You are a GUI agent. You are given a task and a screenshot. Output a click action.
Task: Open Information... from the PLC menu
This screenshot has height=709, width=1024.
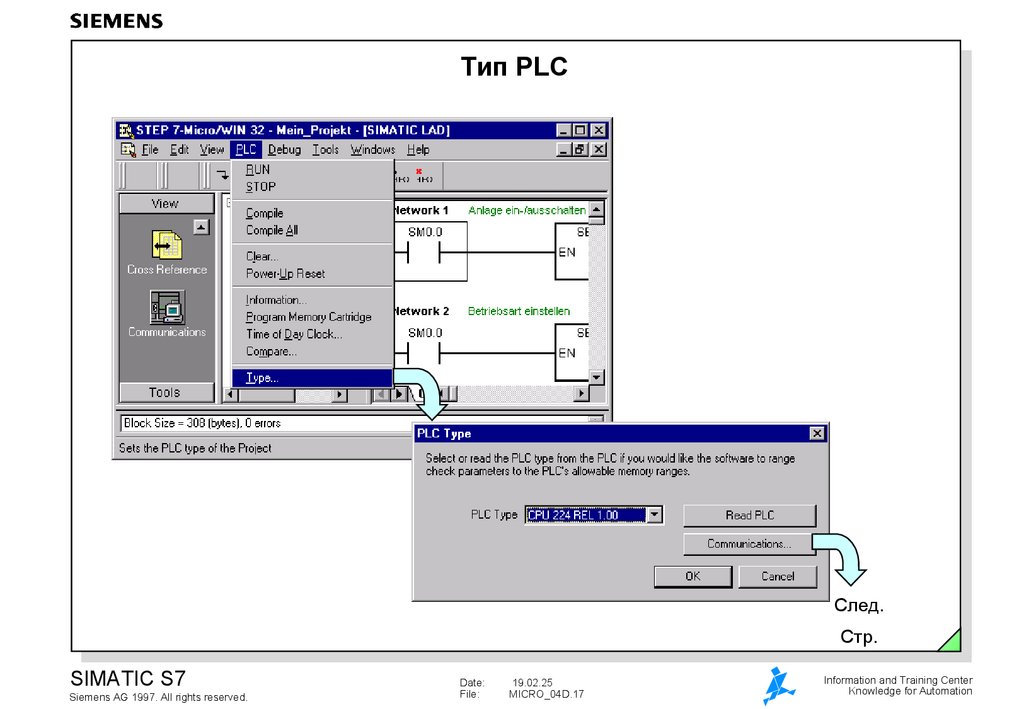coord(313,300)
